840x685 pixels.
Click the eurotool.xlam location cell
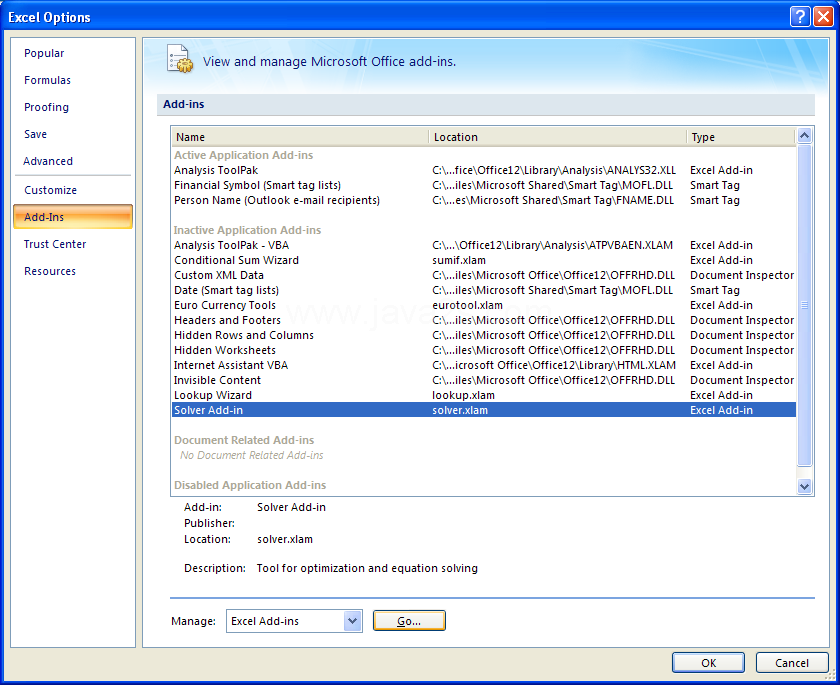(x=468, y=305)
